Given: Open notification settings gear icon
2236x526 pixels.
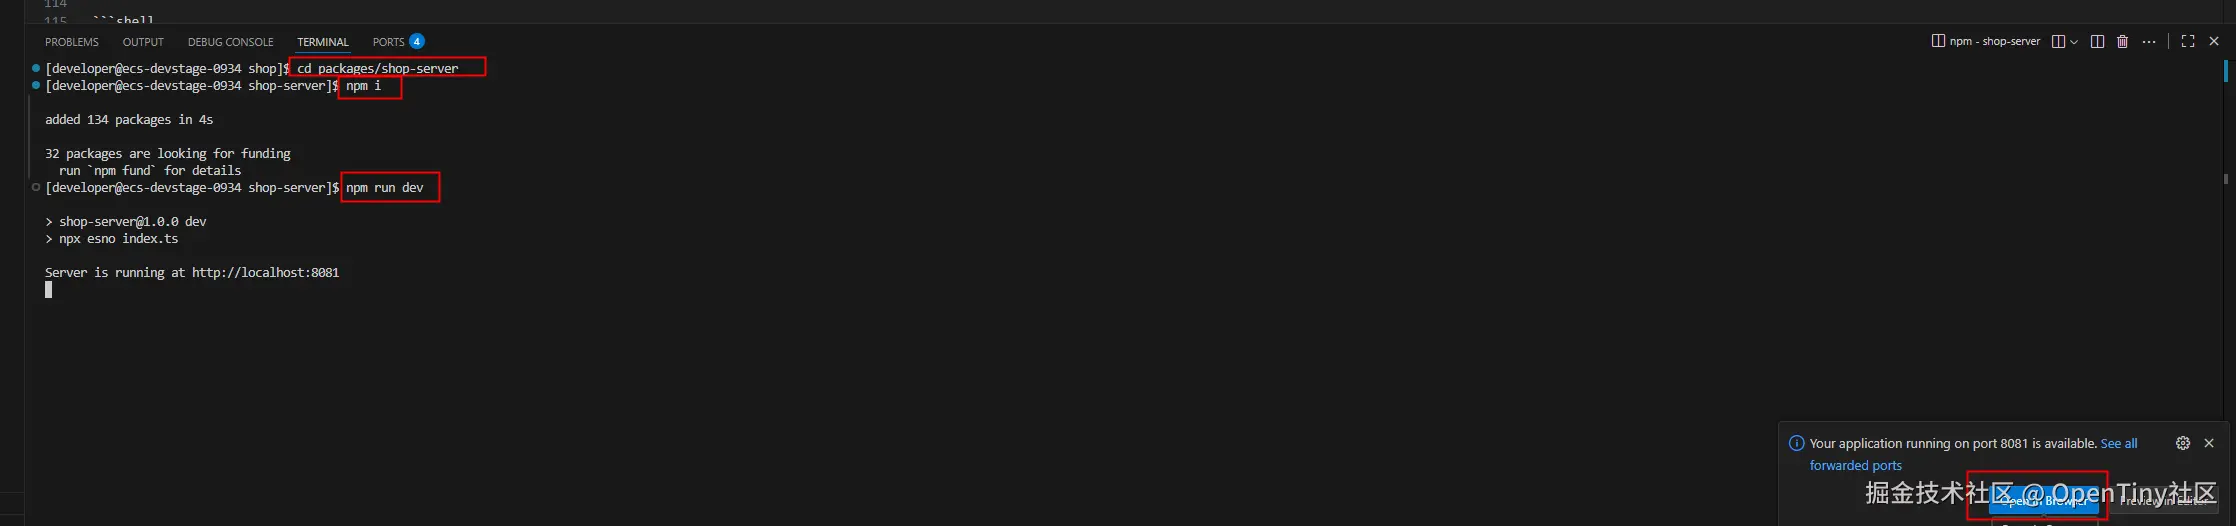Looking at the screenshot, I should pyautogui.click(x=2183, y=443).
